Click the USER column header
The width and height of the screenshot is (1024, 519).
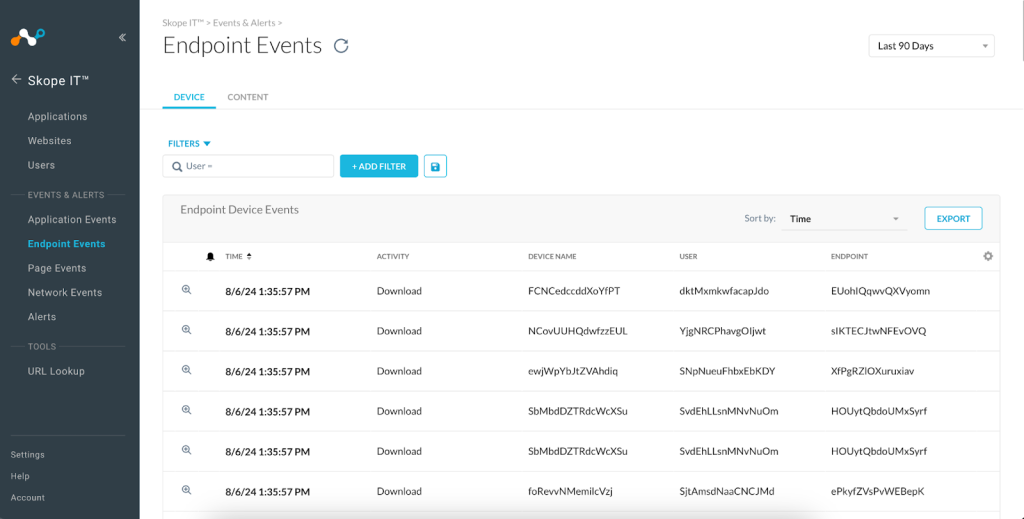tap(688, 257)
